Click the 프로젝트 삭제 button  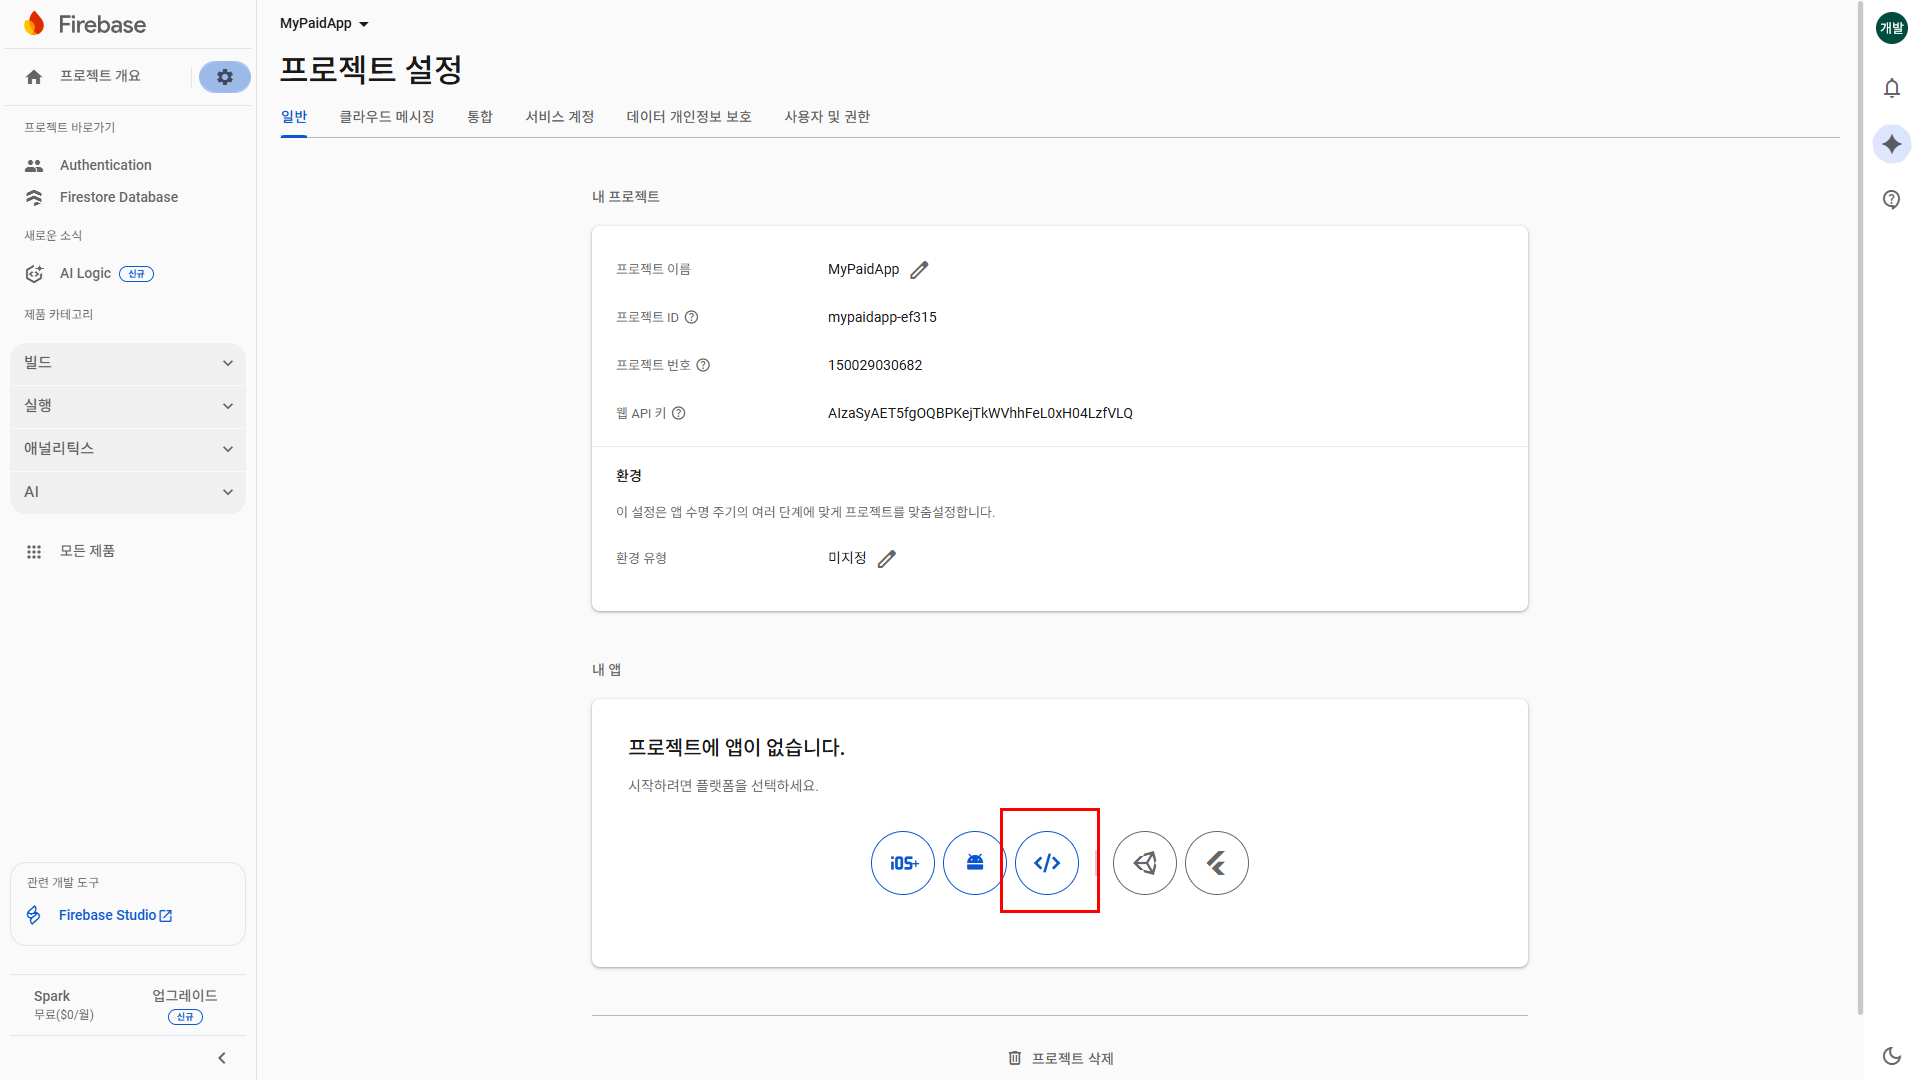click(x=1061, y=1058)
